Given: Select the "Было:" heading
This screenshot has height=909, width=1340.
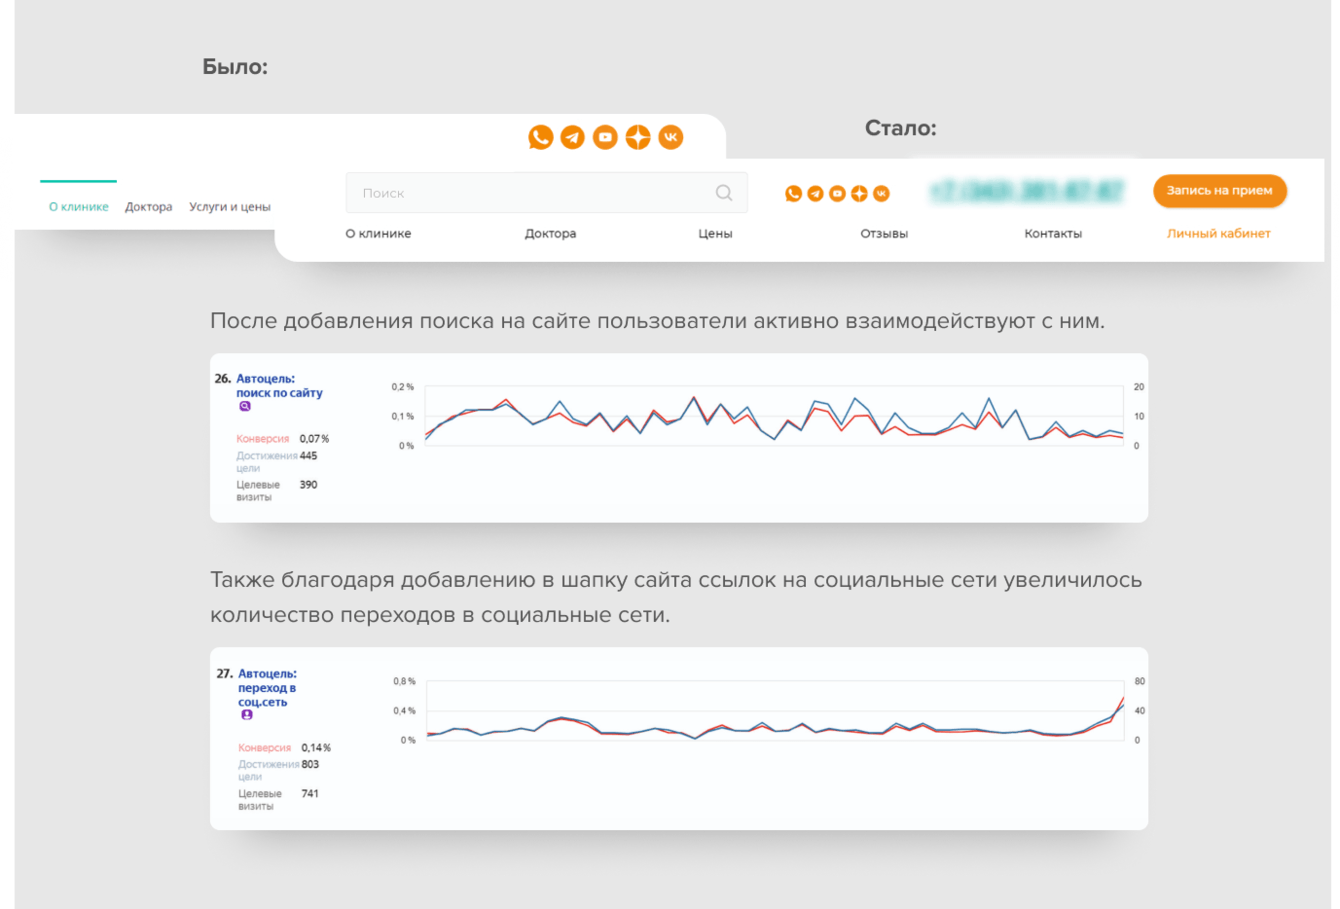Looking at the screenshot, I should point(235,67).
